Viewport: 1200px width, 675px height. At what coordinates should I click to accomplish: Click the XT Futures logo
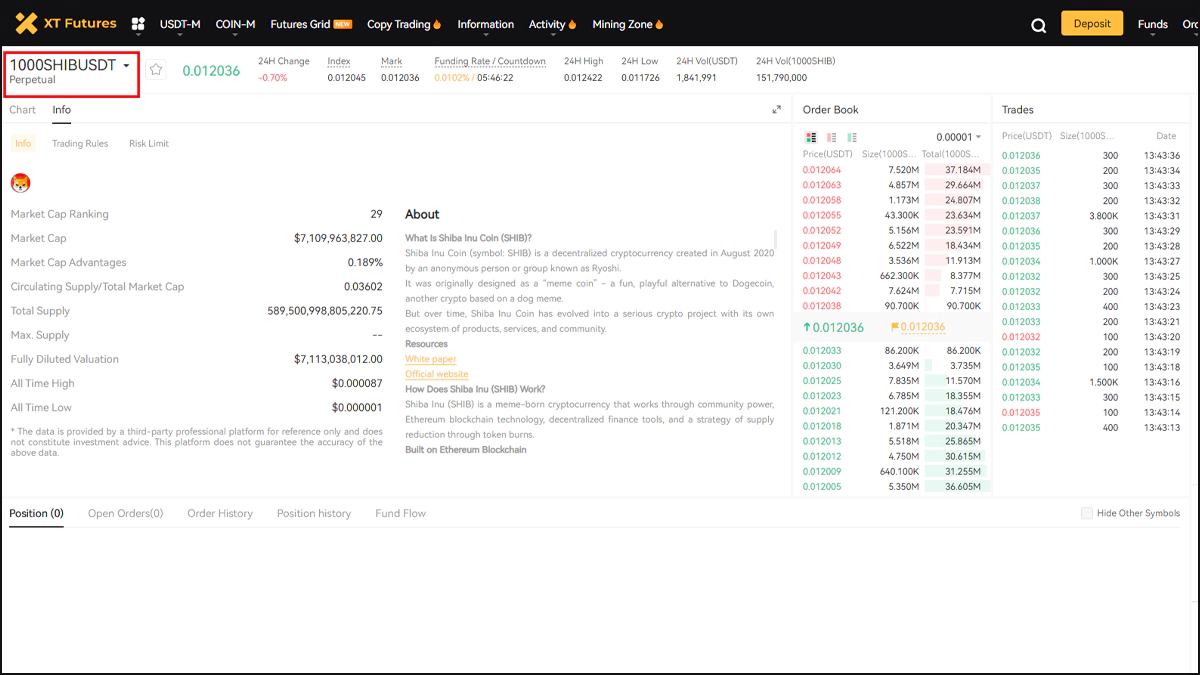66,23
